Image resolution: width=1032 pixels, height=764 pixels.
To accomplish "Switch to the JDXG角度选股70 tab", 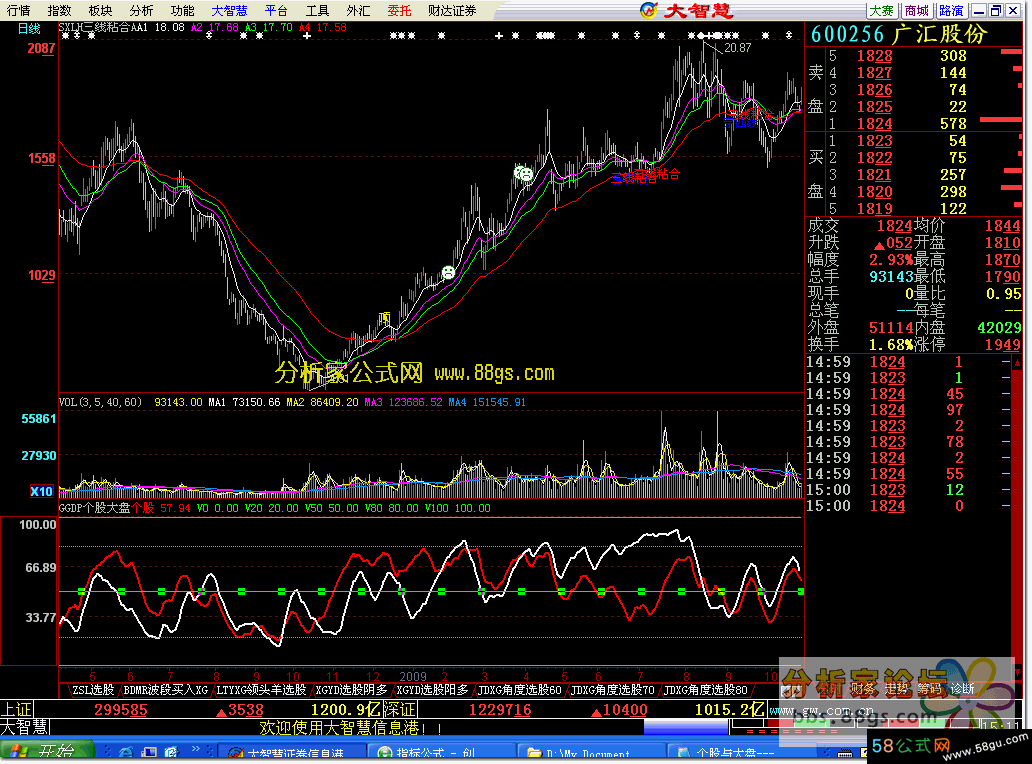I will pyautogui.click(x=613, y=690).
